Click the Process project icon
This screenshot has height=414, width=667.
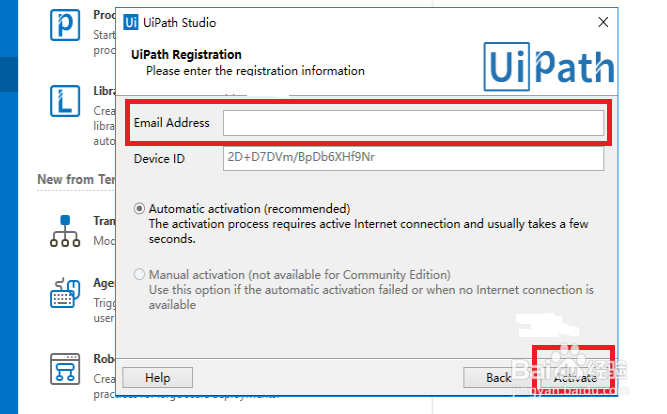tap(65, 24)
